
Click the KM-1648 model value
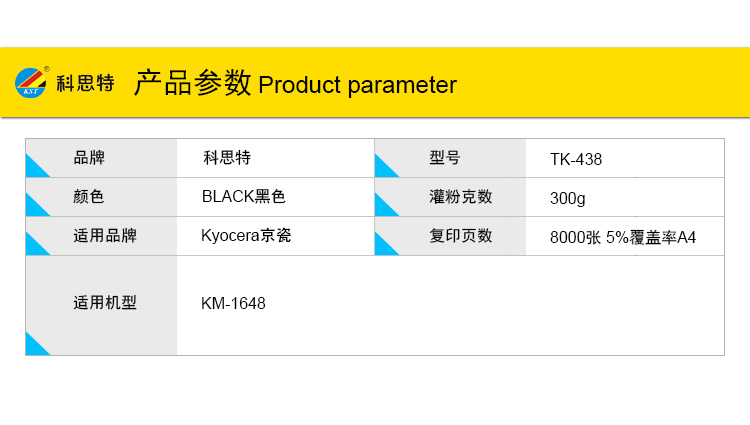pos(233,303)
